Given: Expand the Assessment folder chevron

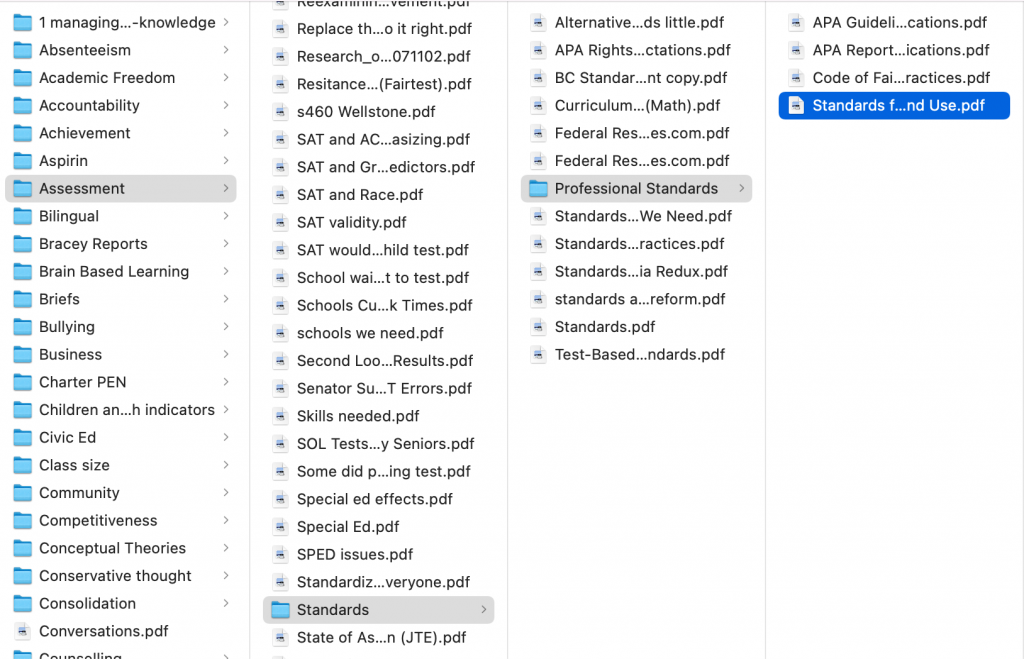Looking at the screenshot, I should [x=226, y=188].
